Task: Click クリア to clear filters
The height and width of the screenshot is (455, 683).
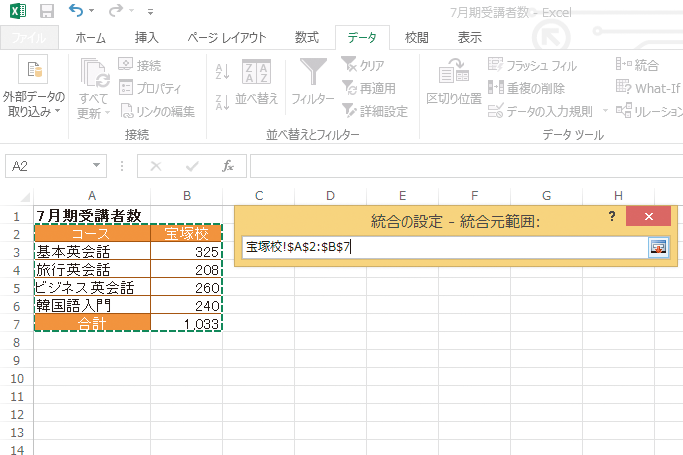Action: pyautogui.click(x=362, y=65)
